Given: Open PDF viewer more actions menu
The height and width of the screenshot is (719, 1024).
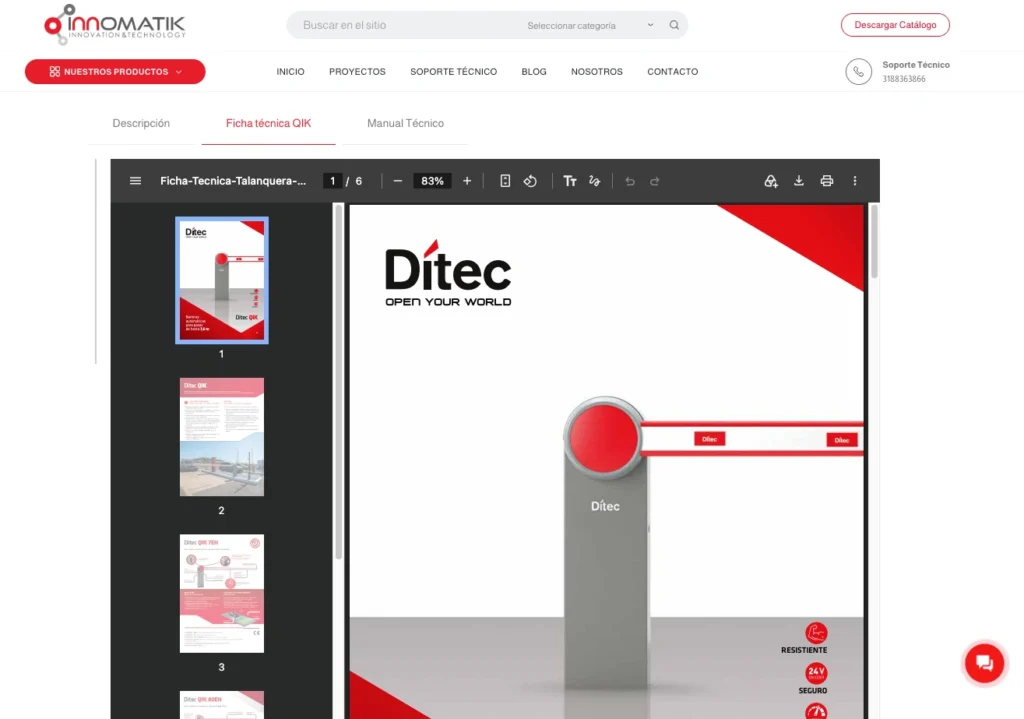Looking at the screenshot, I should click(855, 181).
